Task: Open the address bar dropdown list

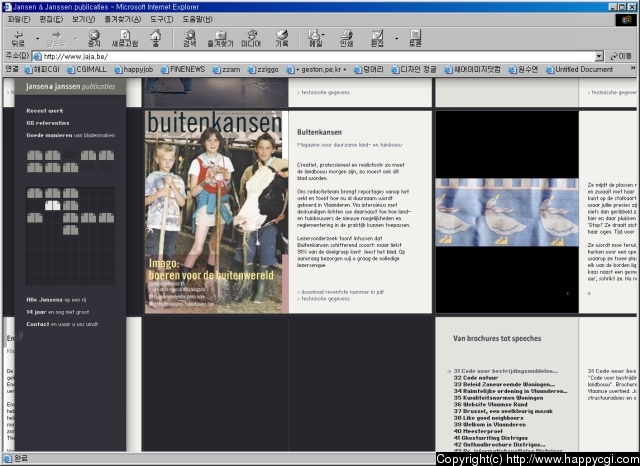Action: 599,56
